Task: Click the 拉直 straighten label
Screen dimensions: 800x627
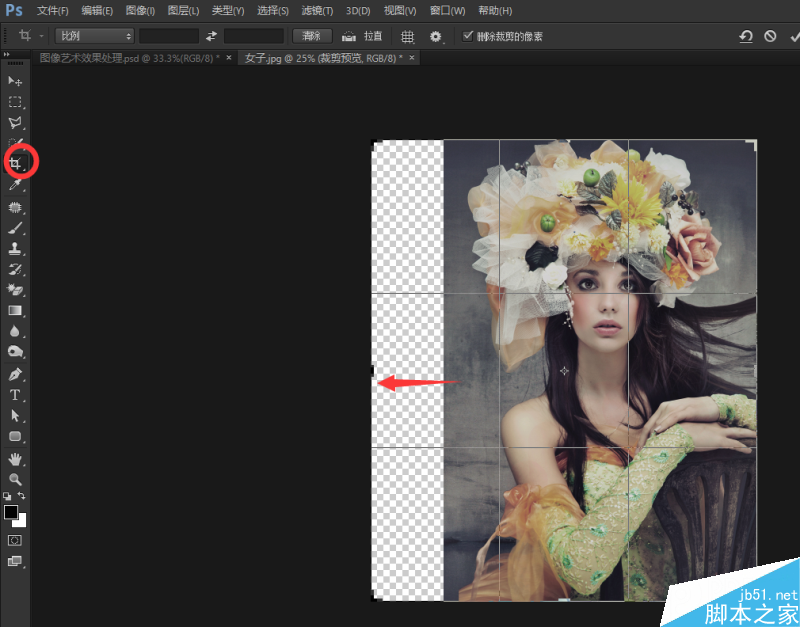Action: (x=373, y=36)
